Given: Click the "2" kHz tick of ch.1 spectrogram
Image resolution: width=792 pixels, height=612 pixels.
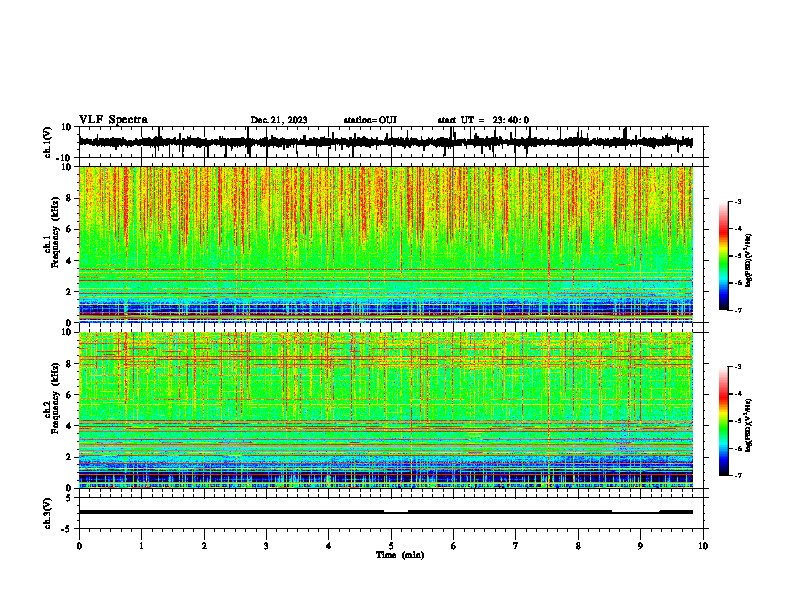Looking at the screenshot, I should 69,292.
